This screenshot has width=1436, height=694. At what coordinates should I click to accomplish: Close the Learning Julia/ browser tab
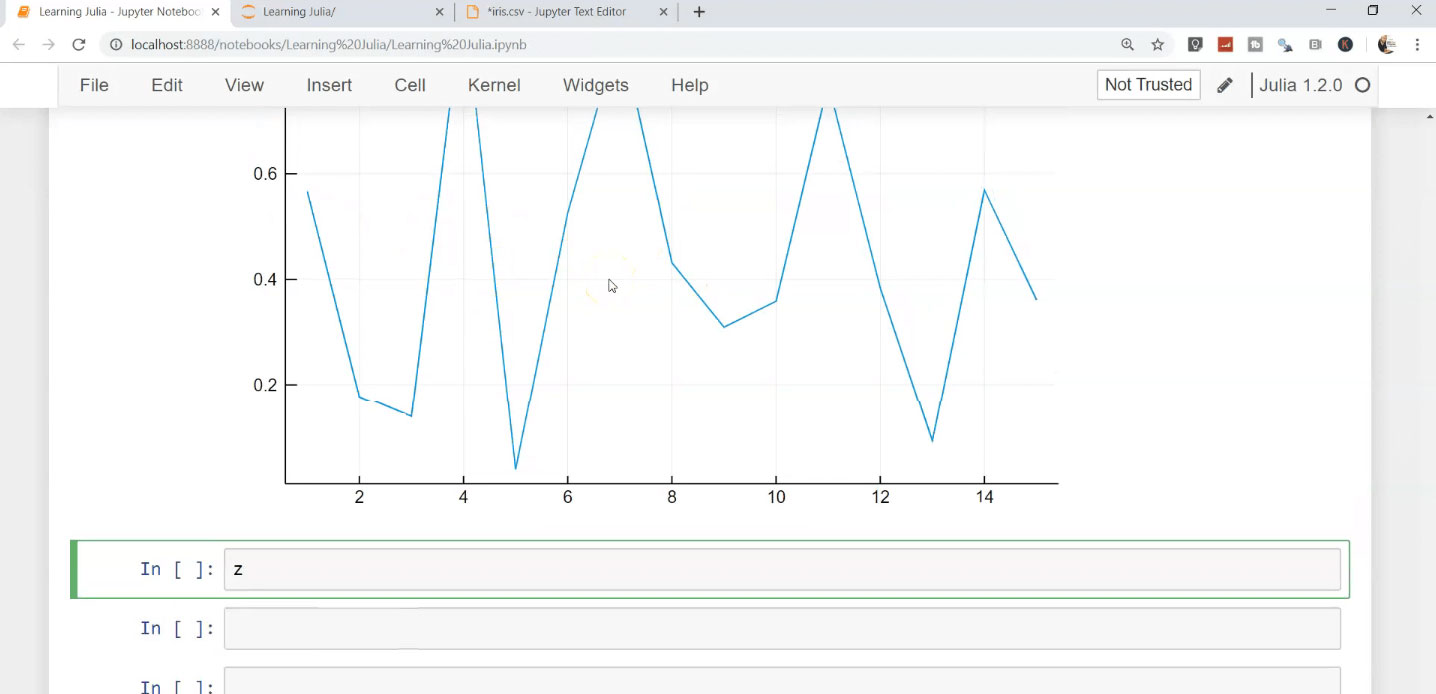click(x=440, y=12)
